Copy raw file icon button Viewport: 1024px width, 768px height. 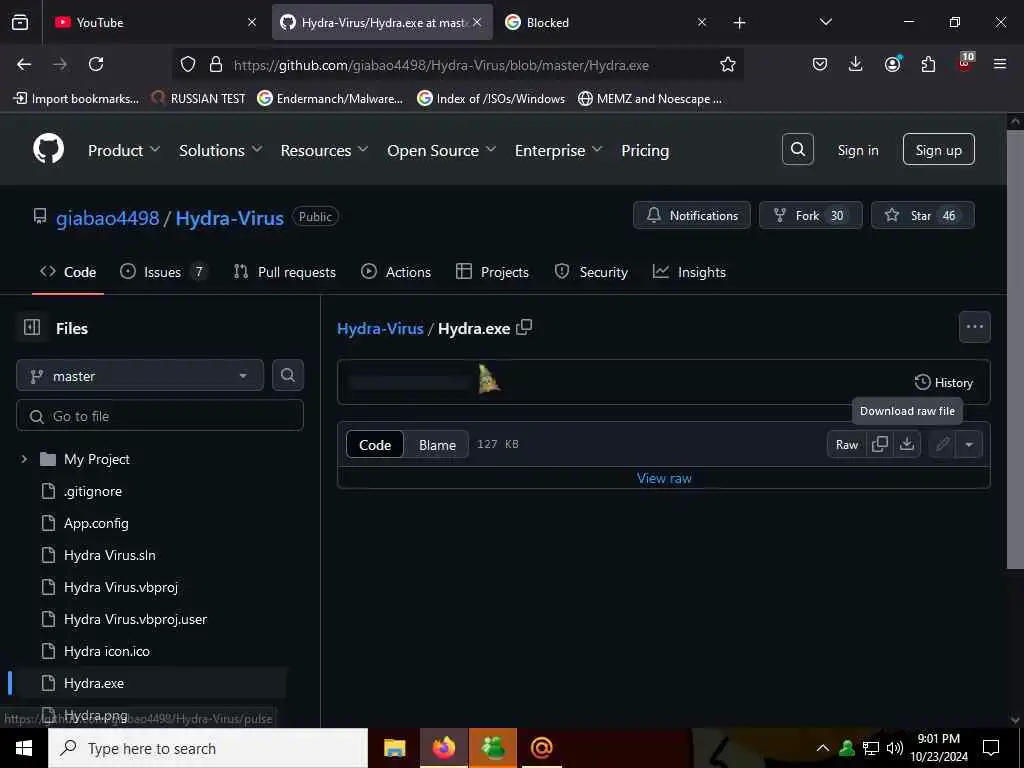880,444
